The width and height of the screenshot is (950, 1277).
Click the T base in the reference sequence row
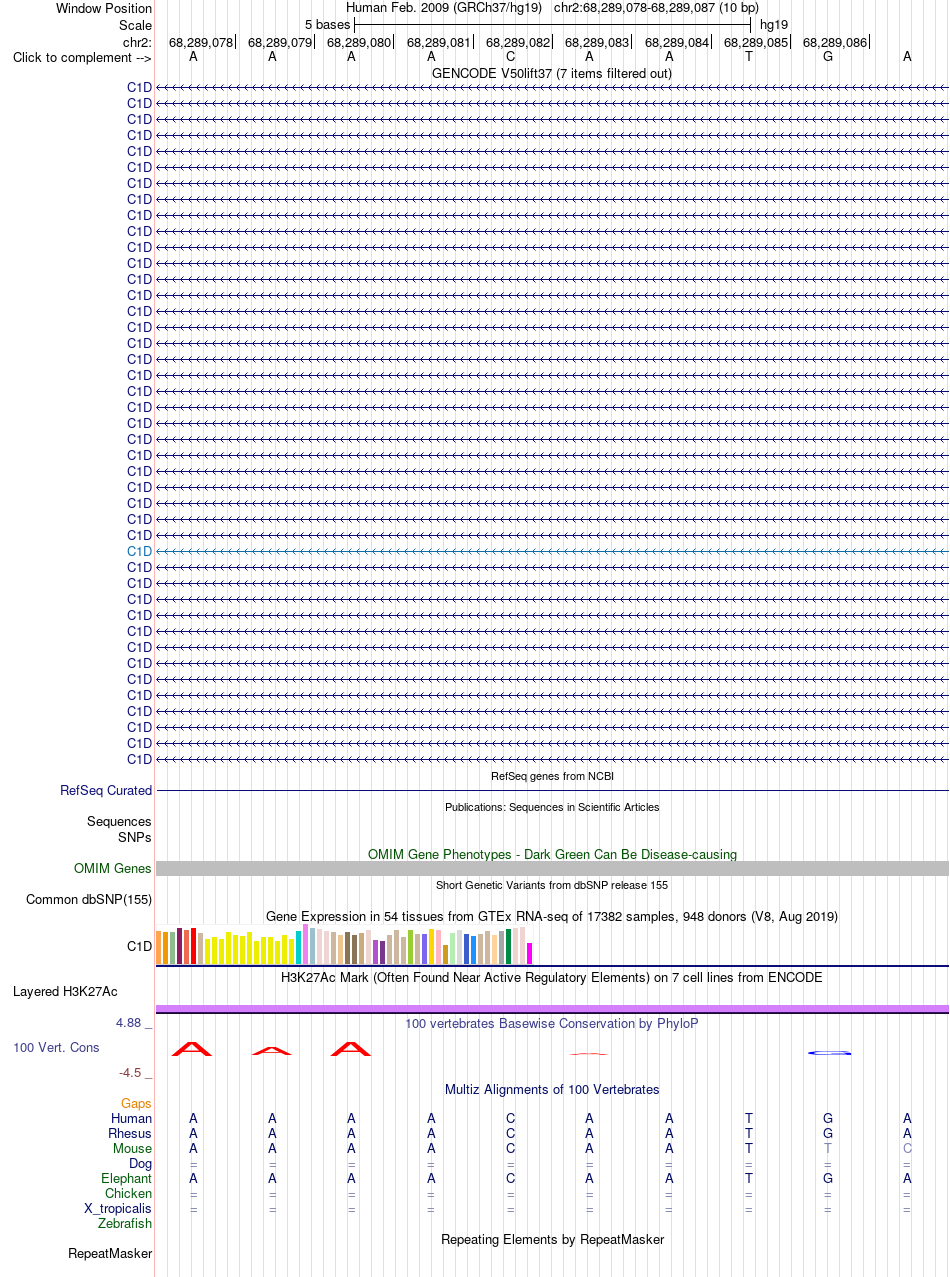coord(748,56)
